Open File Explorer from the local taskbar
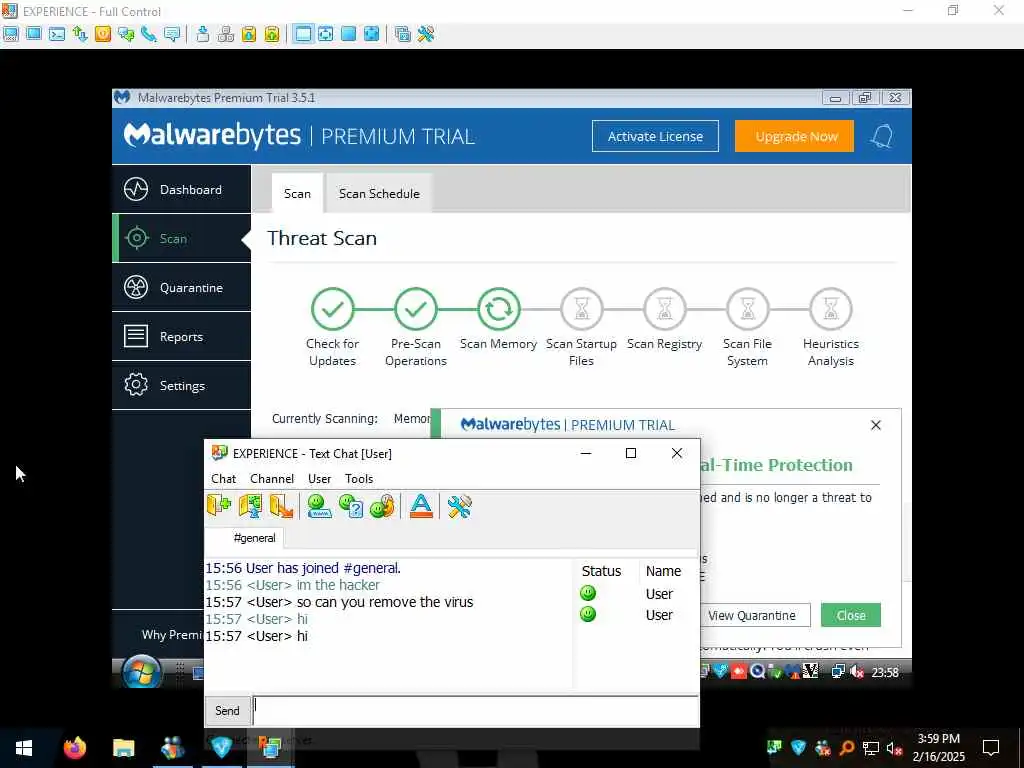The image size is (1024, 768). [123, 747]
